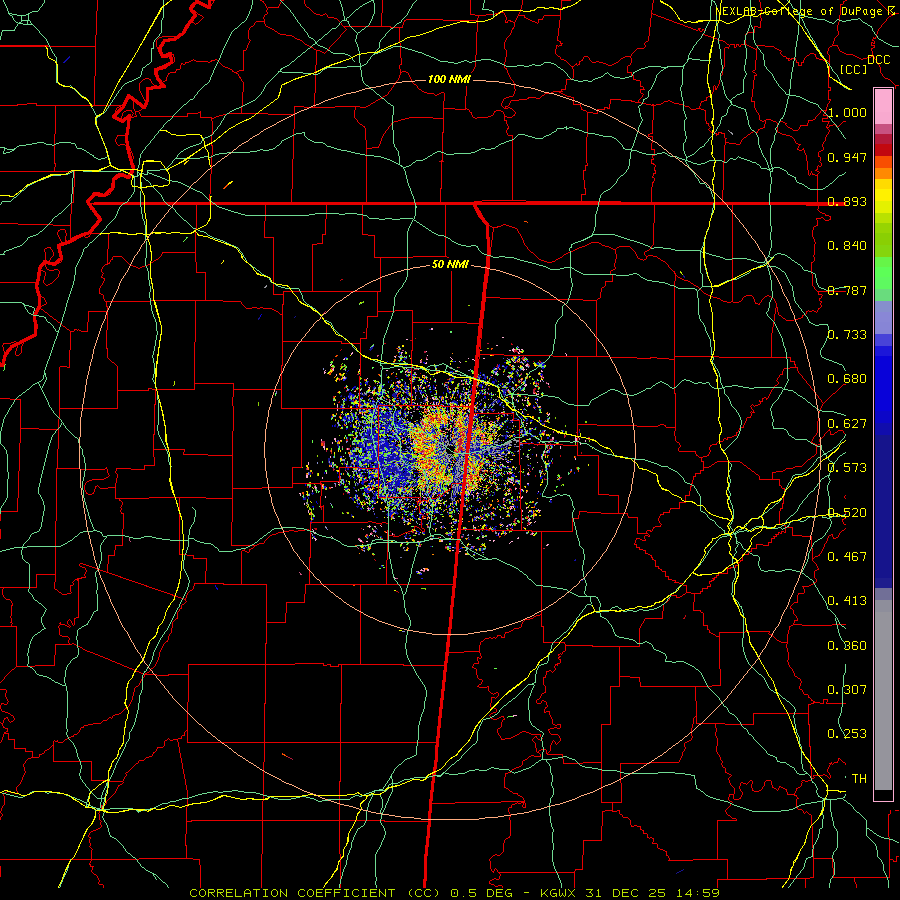The image size is (900, 900).
Task: Click the radar site center in the echo cluster
Action: click(x=453, y=449)
